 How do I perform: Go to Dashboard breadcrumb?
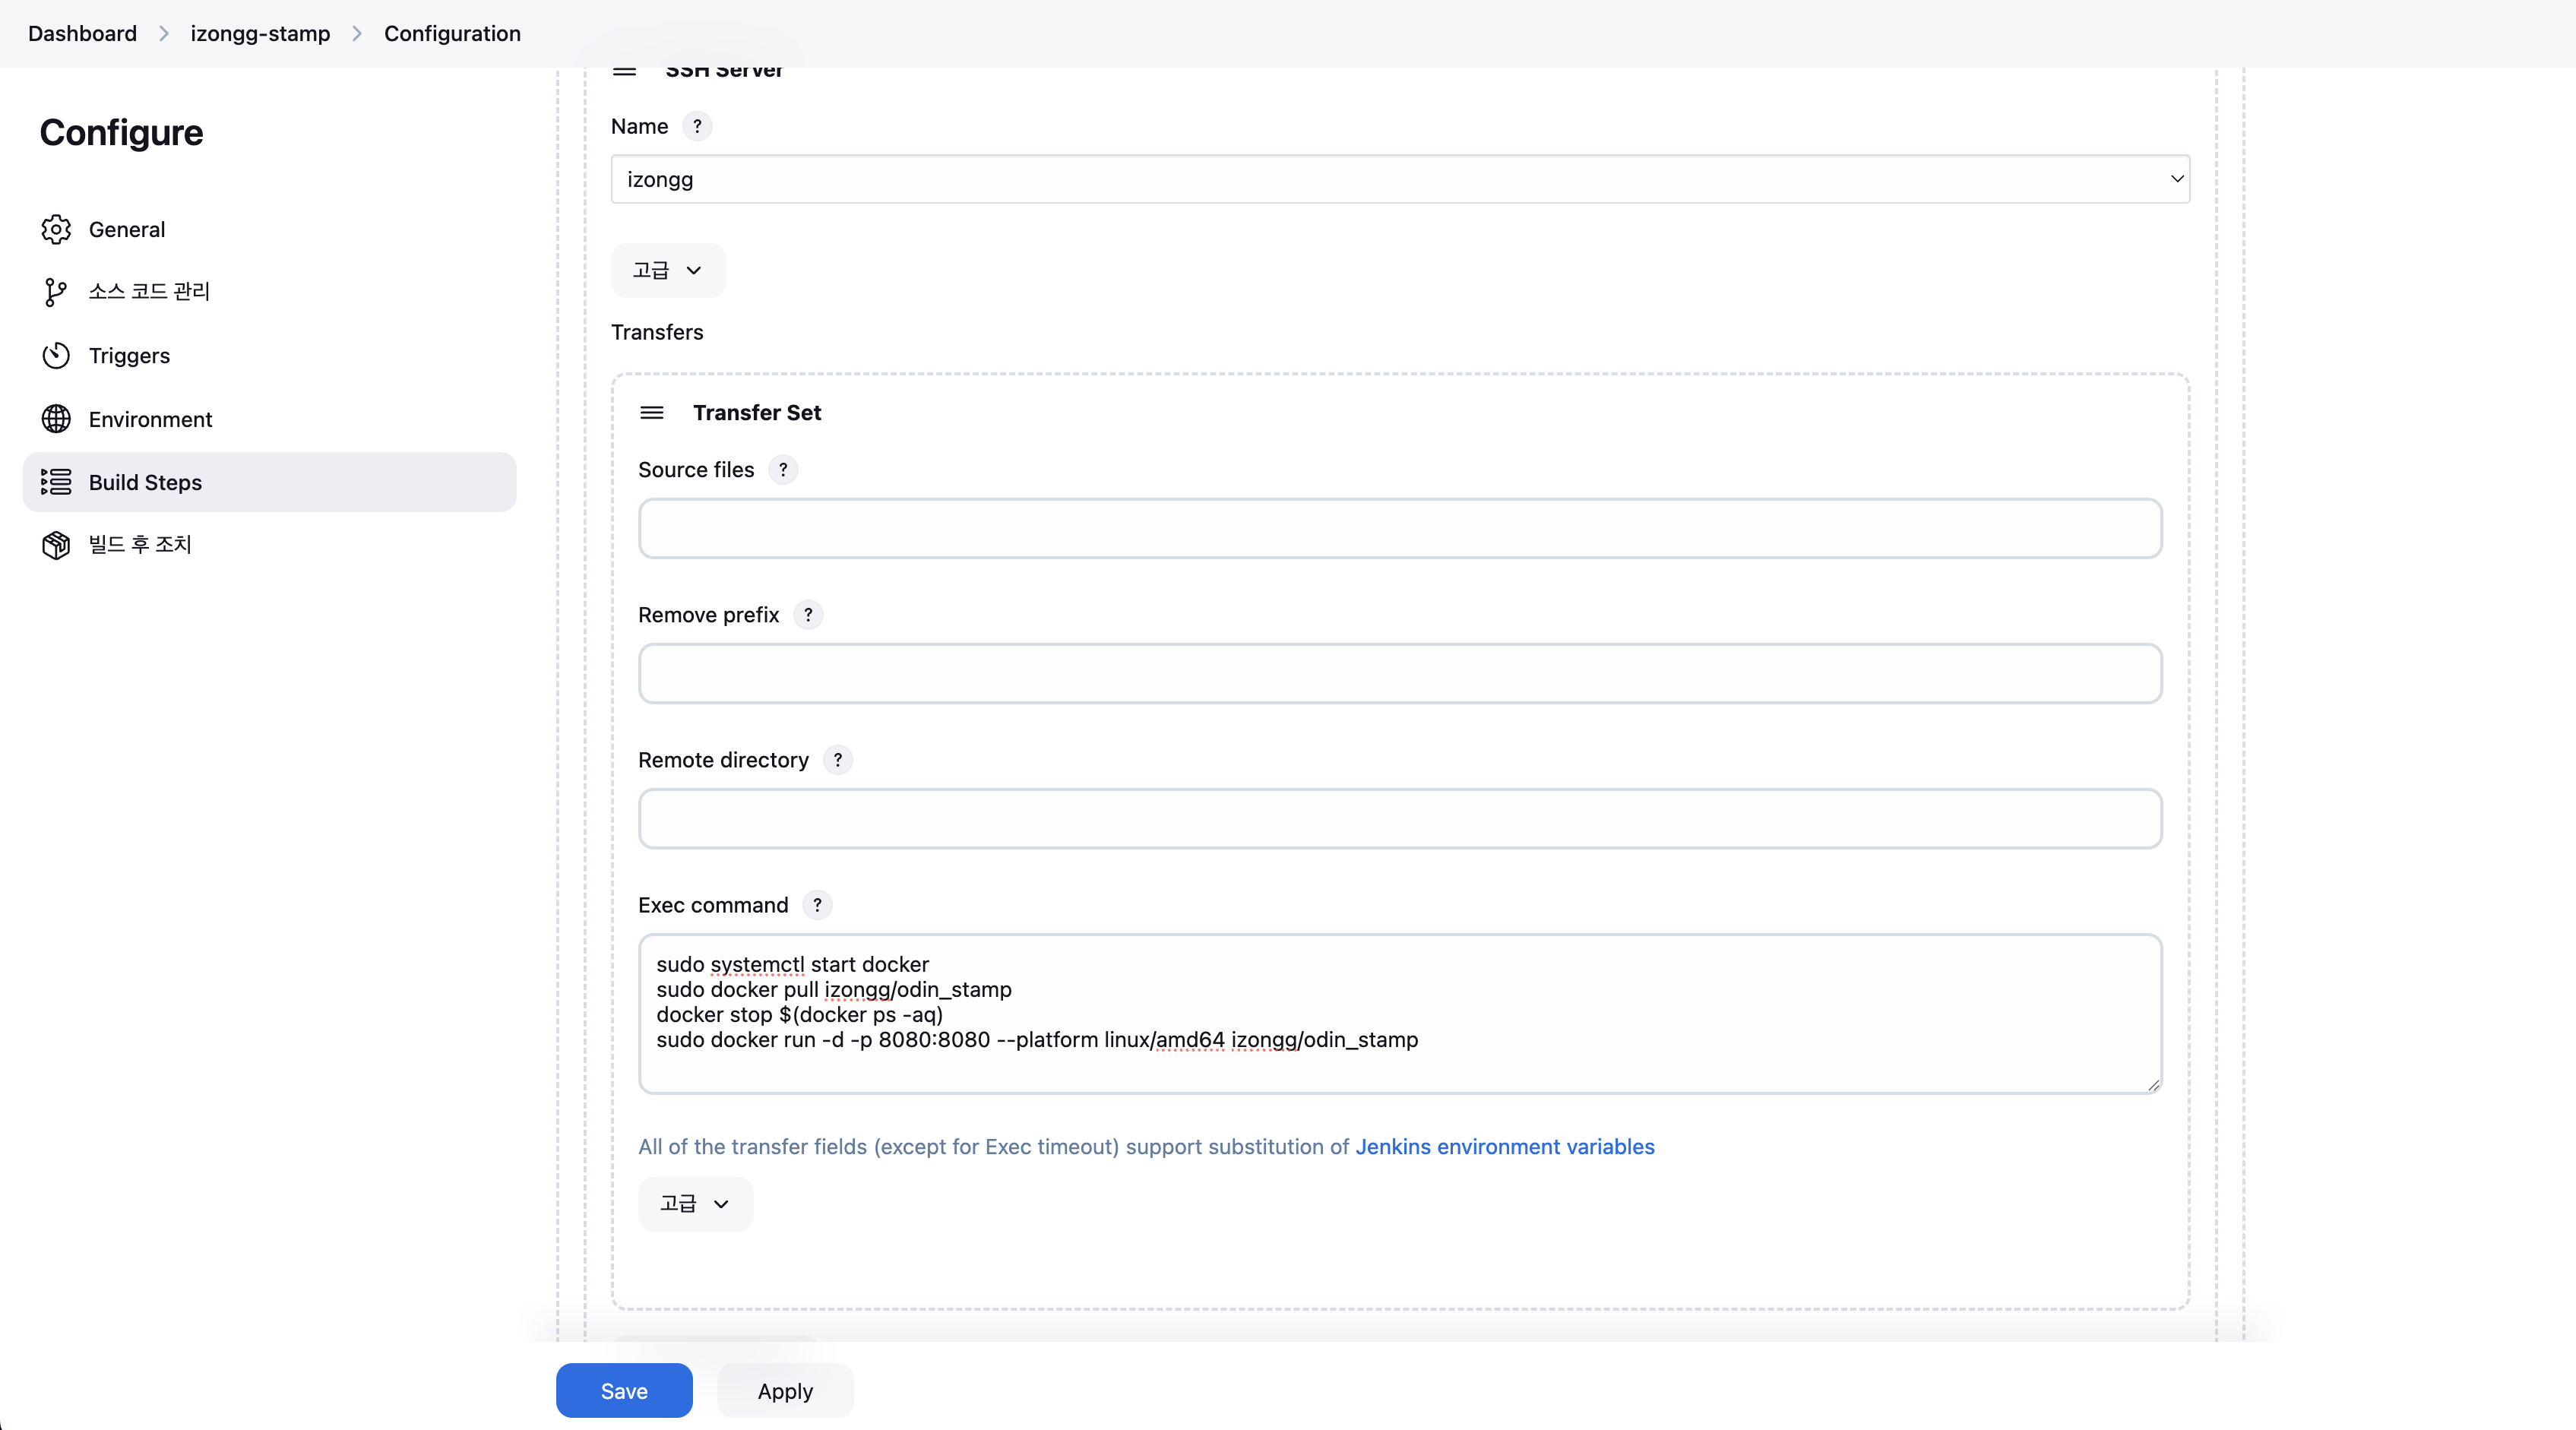[82, 34]
